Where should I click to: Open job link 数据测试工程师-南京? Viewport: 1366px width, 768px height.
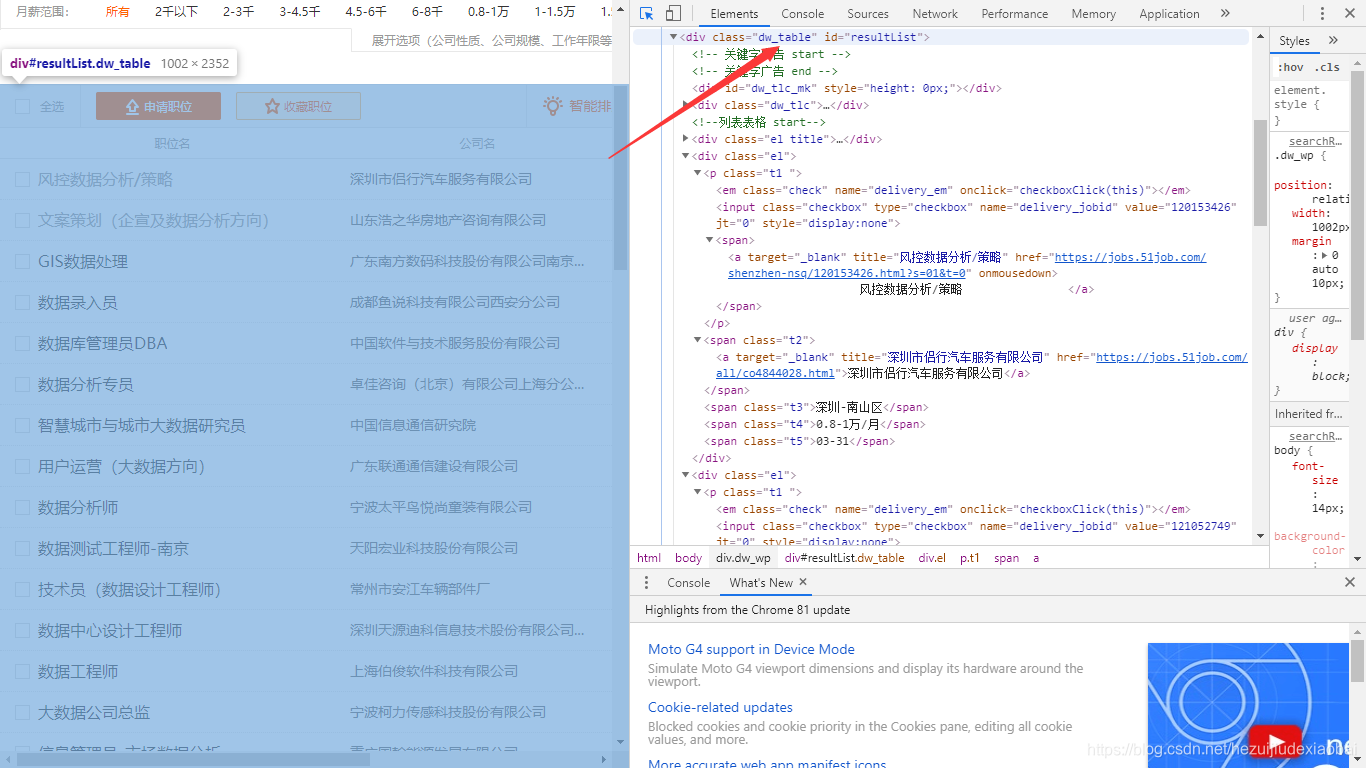(113, 548)
